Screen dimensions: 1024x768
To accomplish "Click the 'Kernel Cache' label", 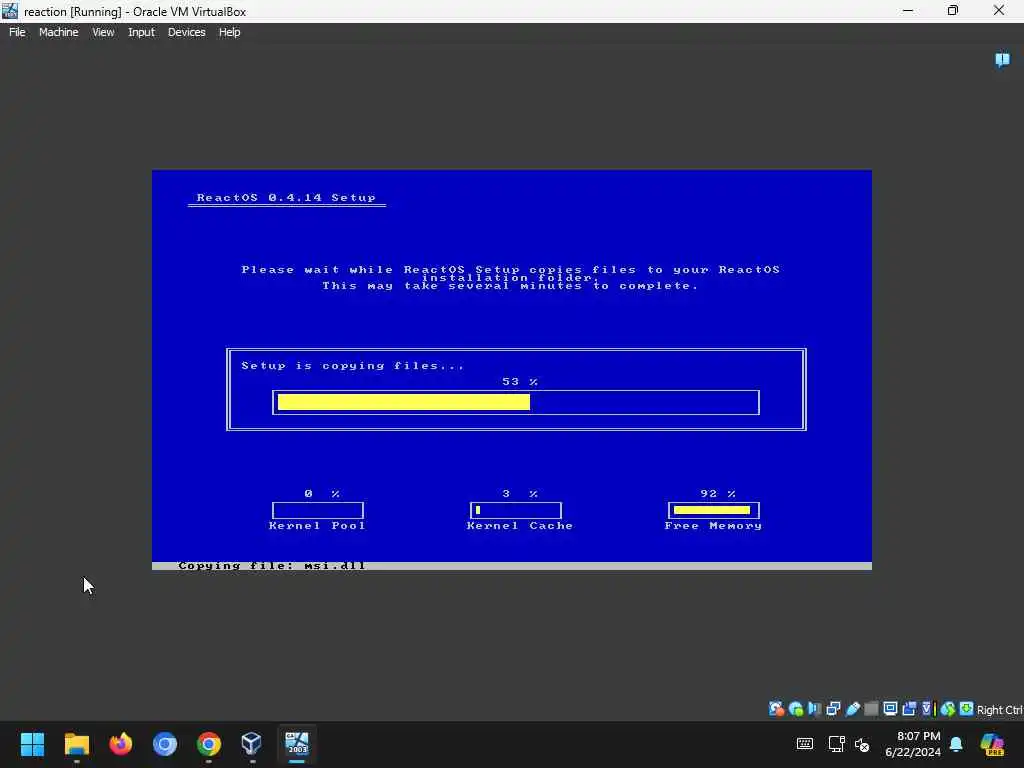I will click(x=520, y=526).
